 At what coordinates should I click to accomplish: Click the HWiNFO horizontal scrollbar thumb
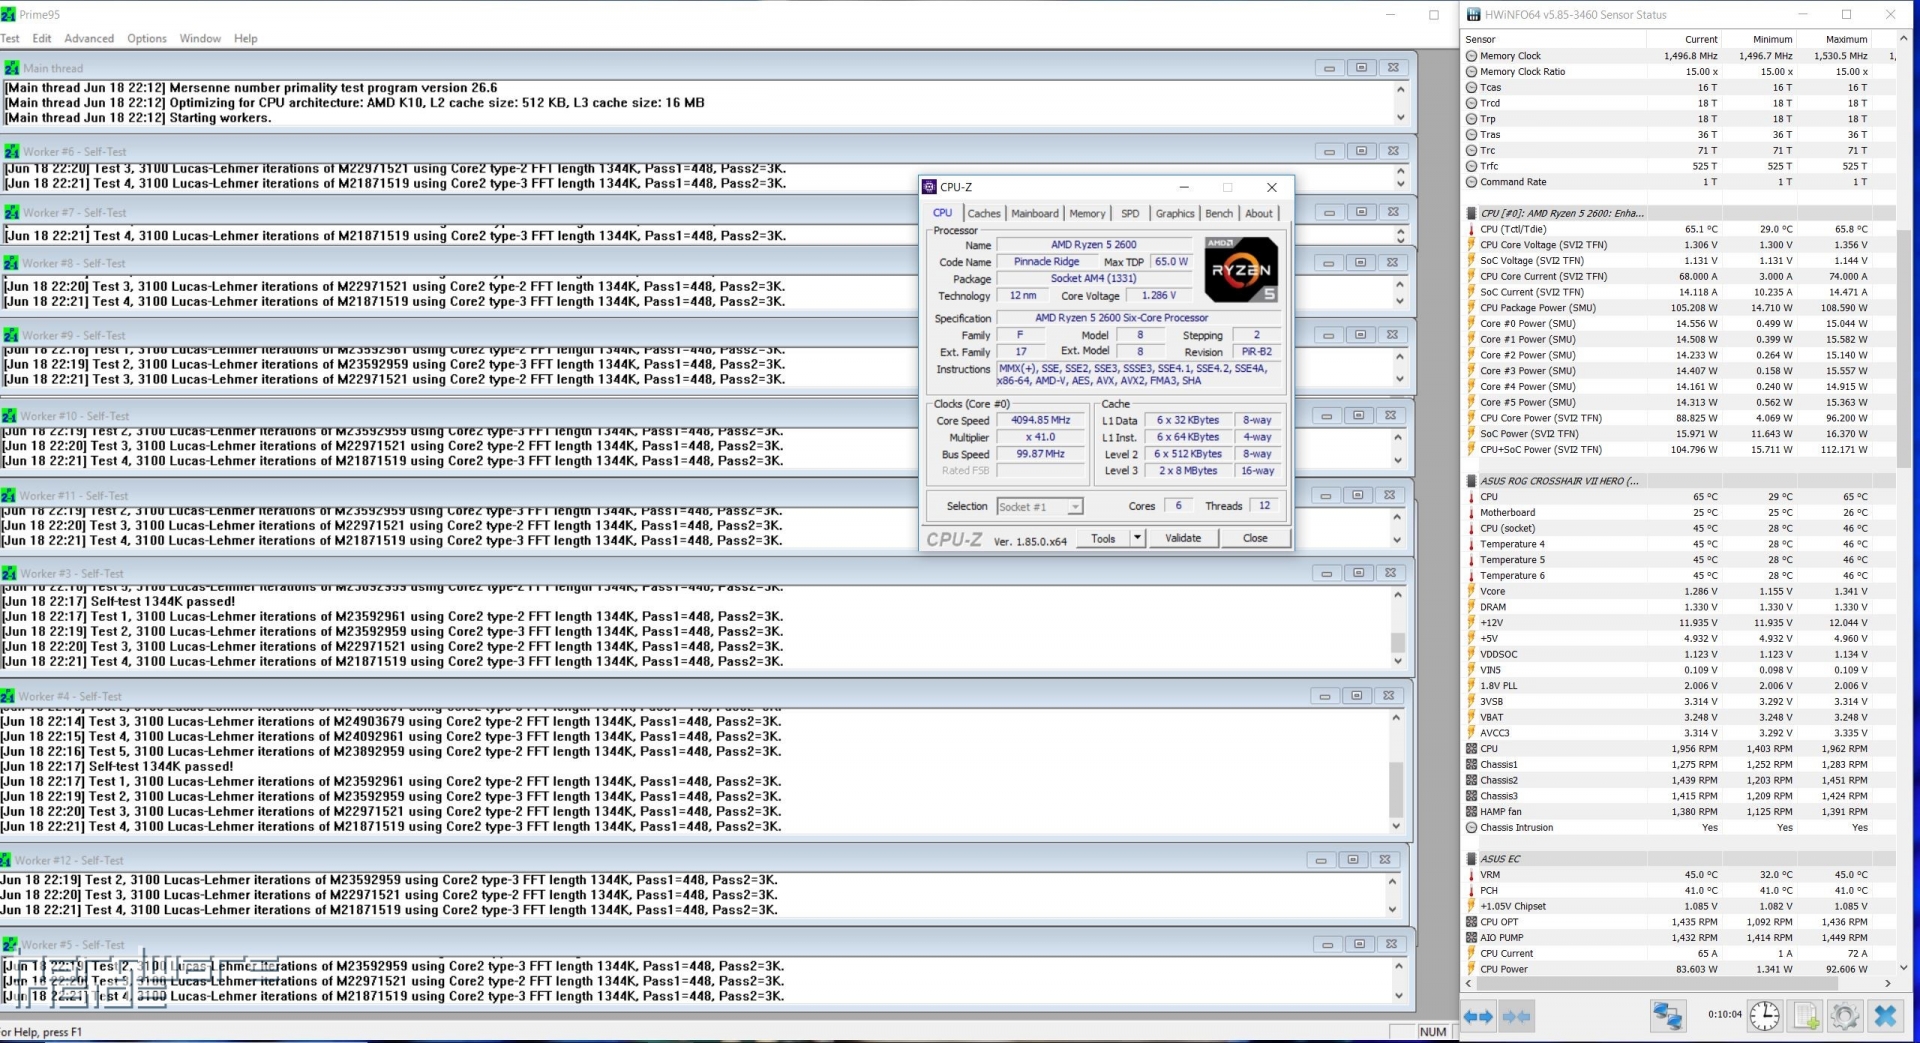(x=1657, y=983)
